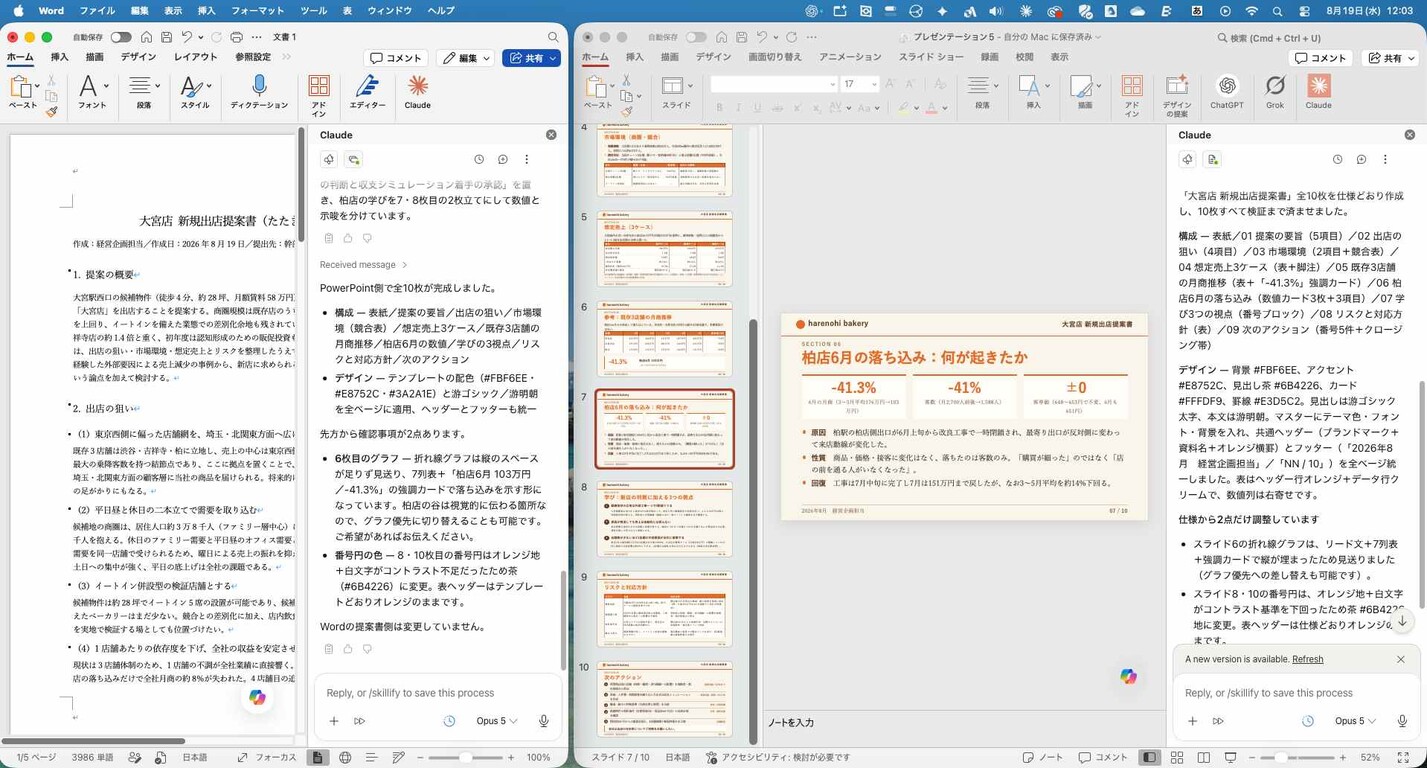
Task: Open the ChatGPT add-in in PowerPoint
Action: [x=1226, y=91]
